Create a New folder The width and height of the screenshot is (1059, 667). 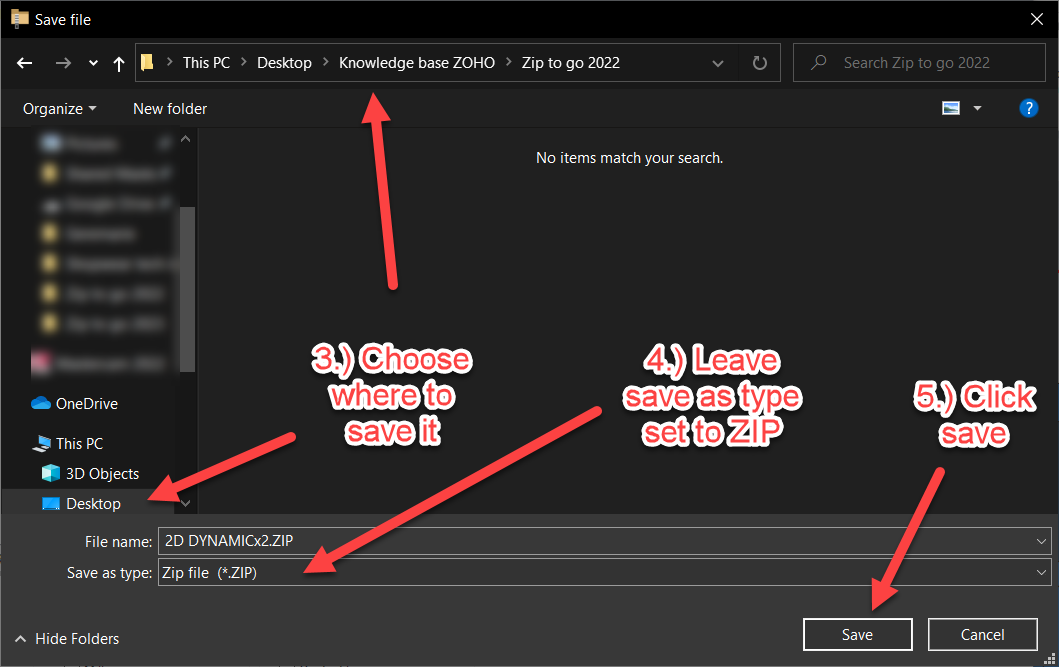(170, 109)
